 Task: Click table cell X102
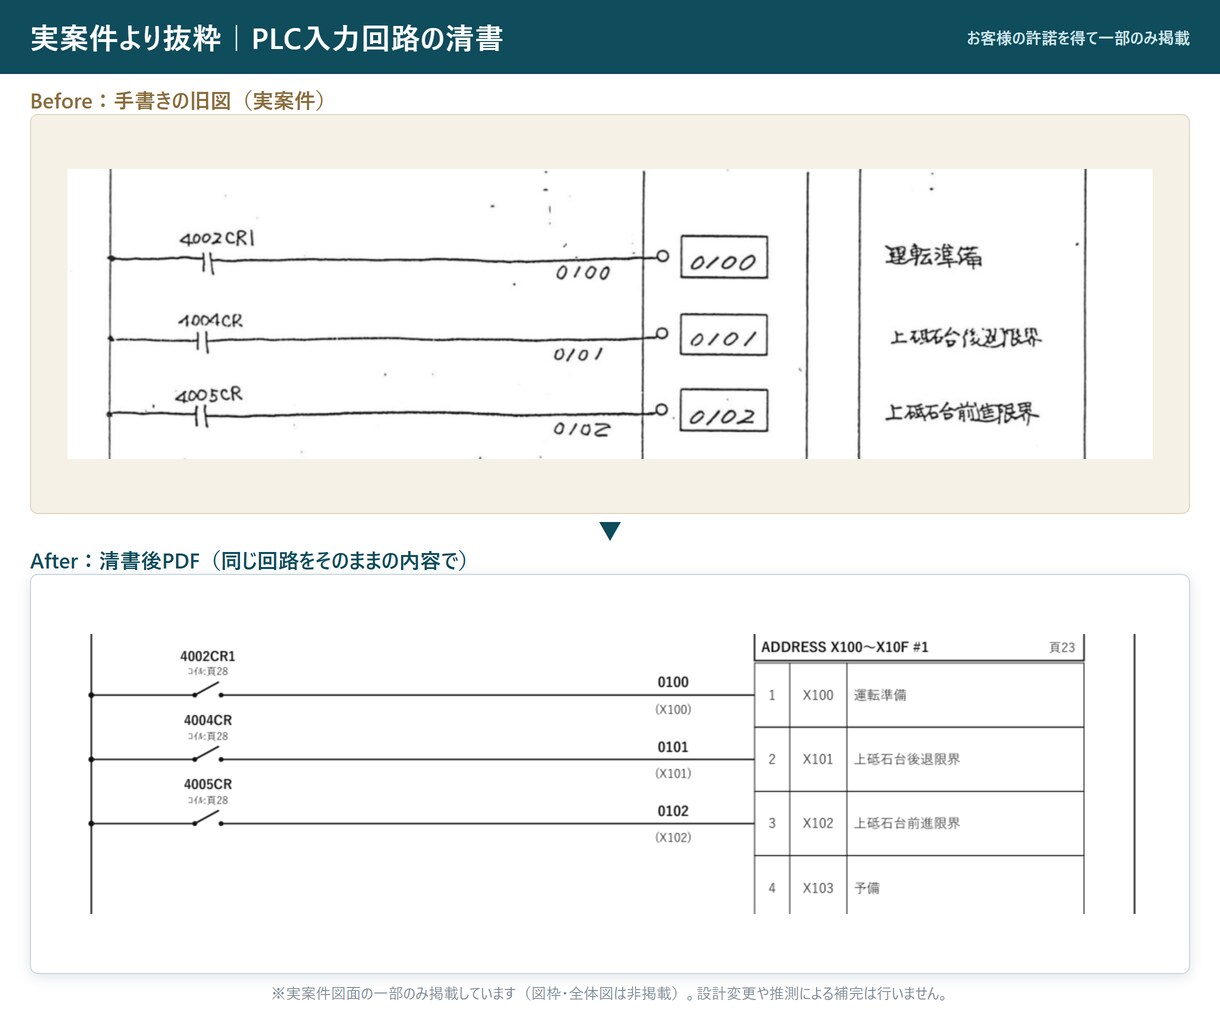click(818, 823)
